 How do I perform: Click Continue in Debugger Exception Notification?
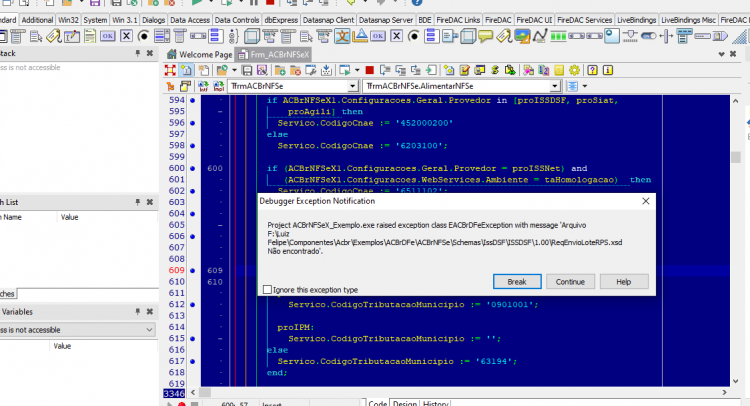(570, 282)
